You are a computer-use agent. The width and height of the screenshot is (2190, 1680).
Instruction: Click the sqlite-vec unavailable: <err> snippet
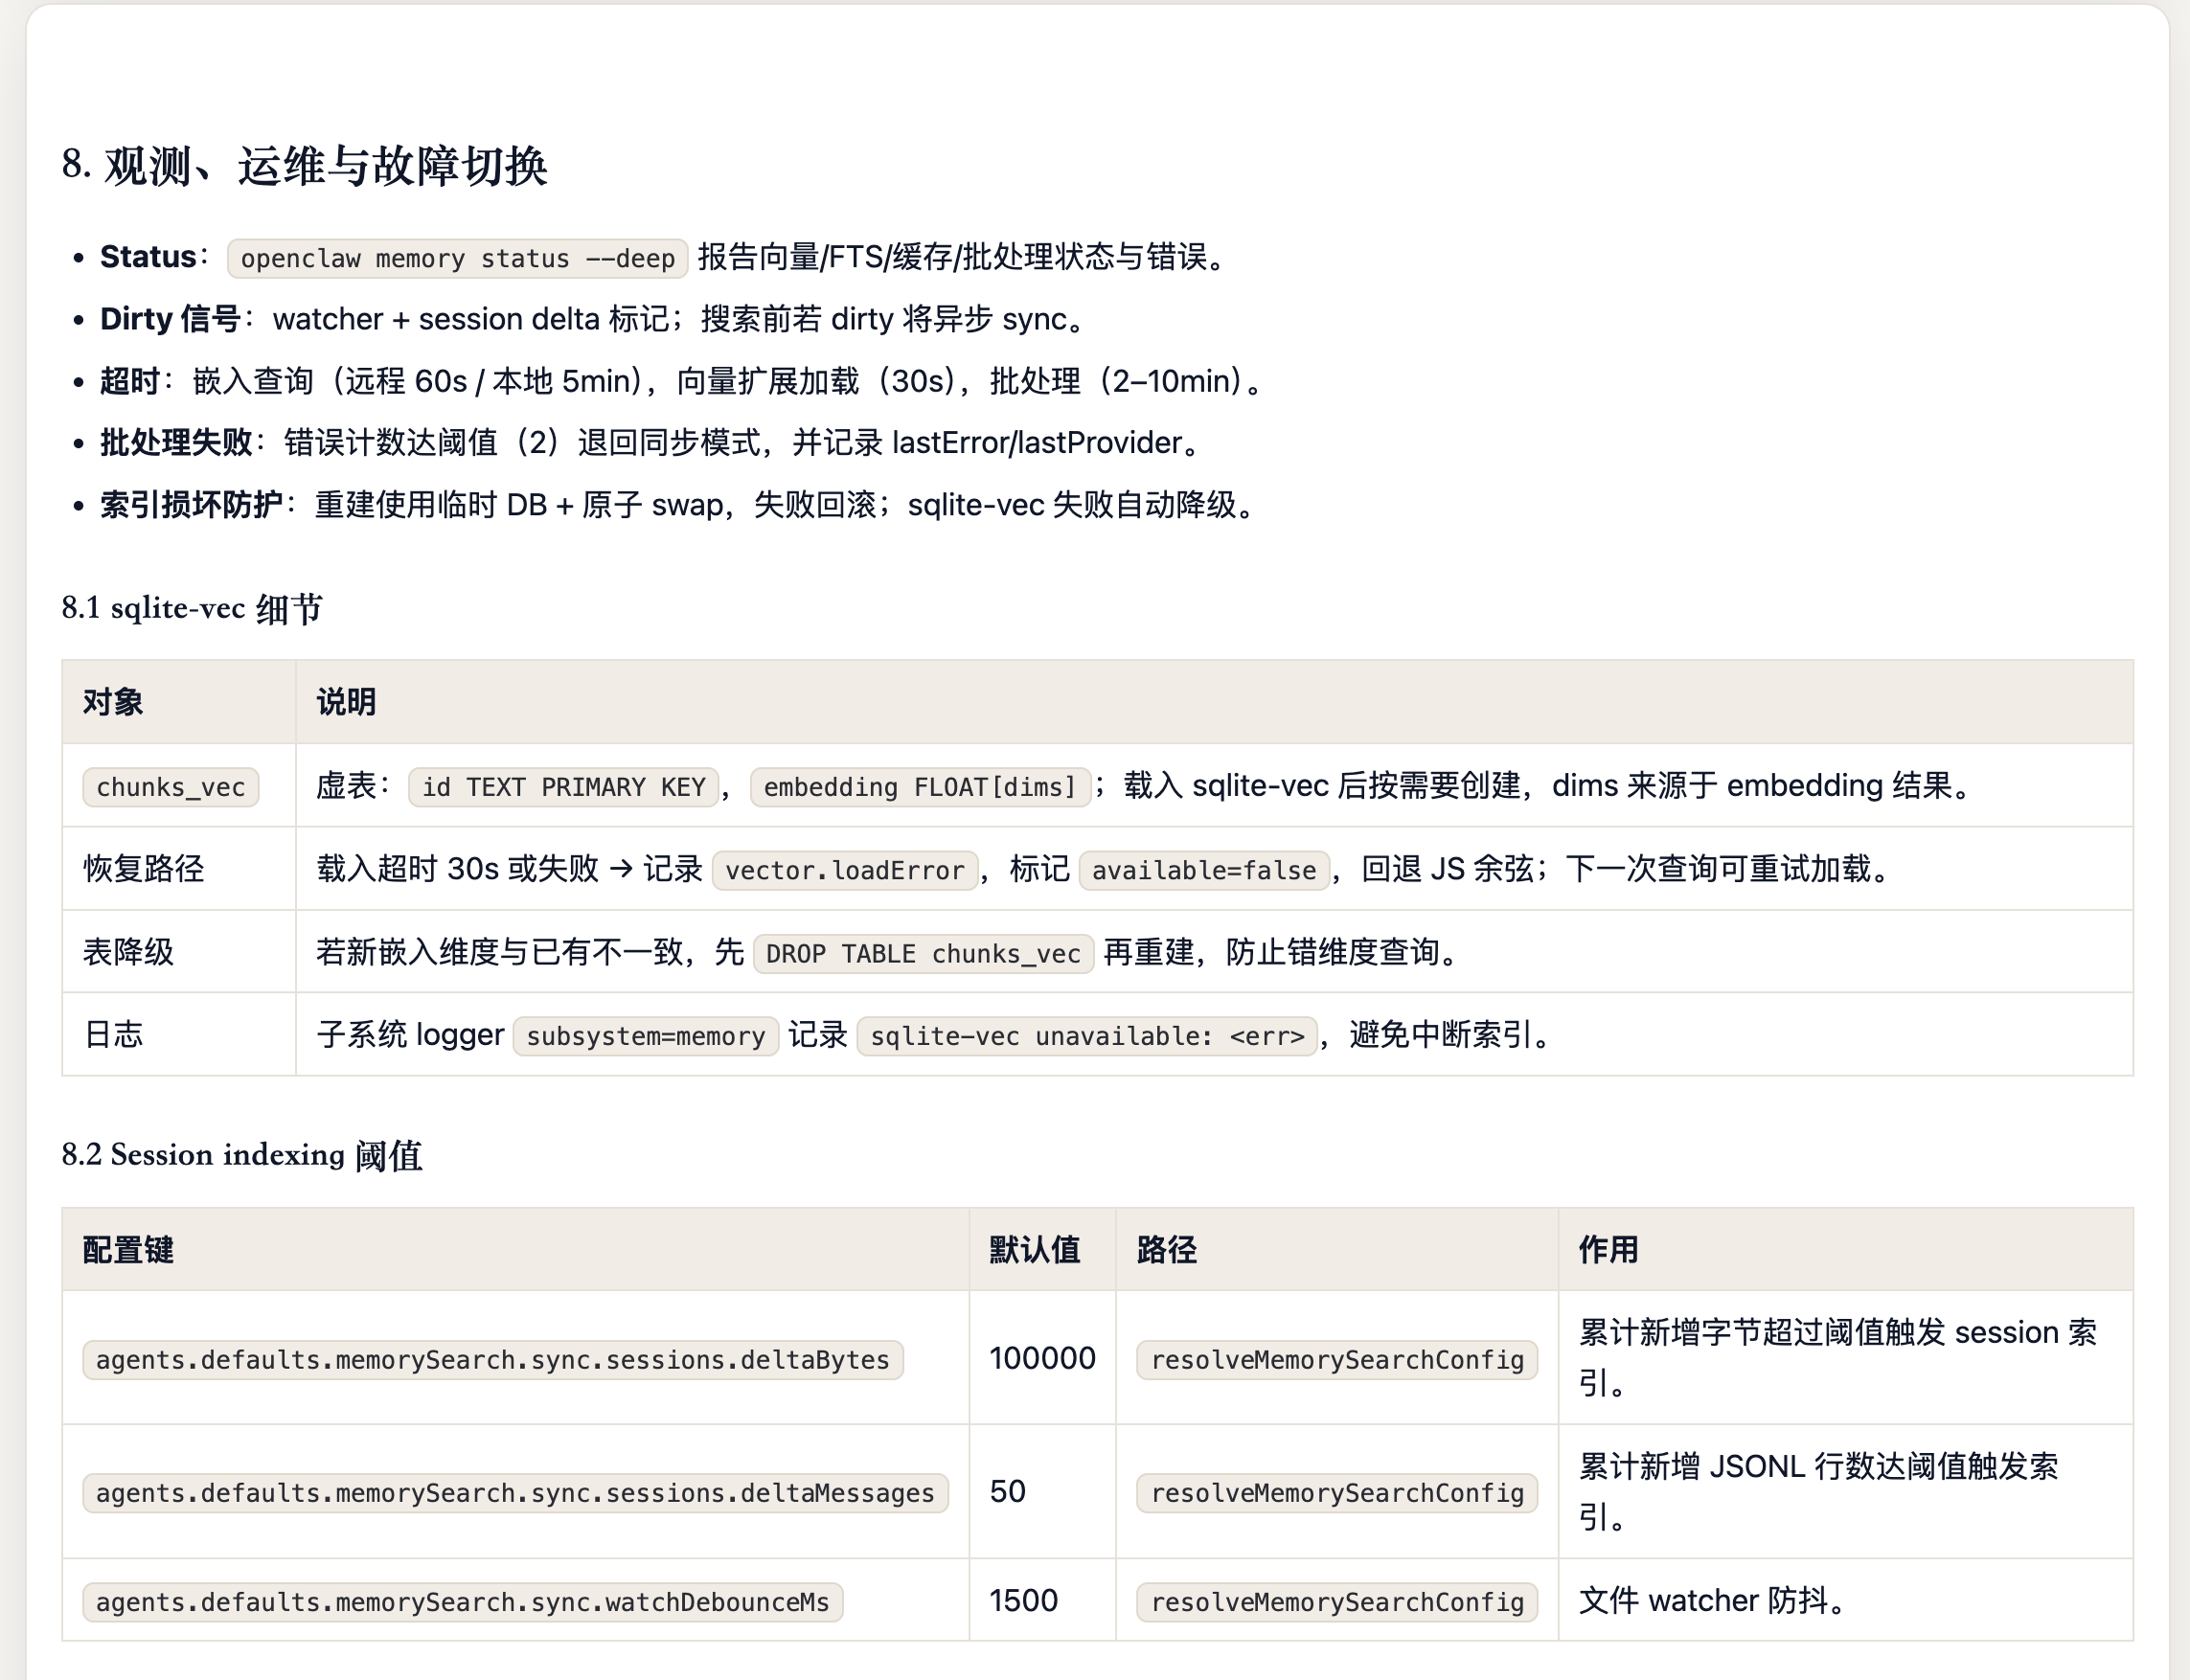point(1086,1036)
